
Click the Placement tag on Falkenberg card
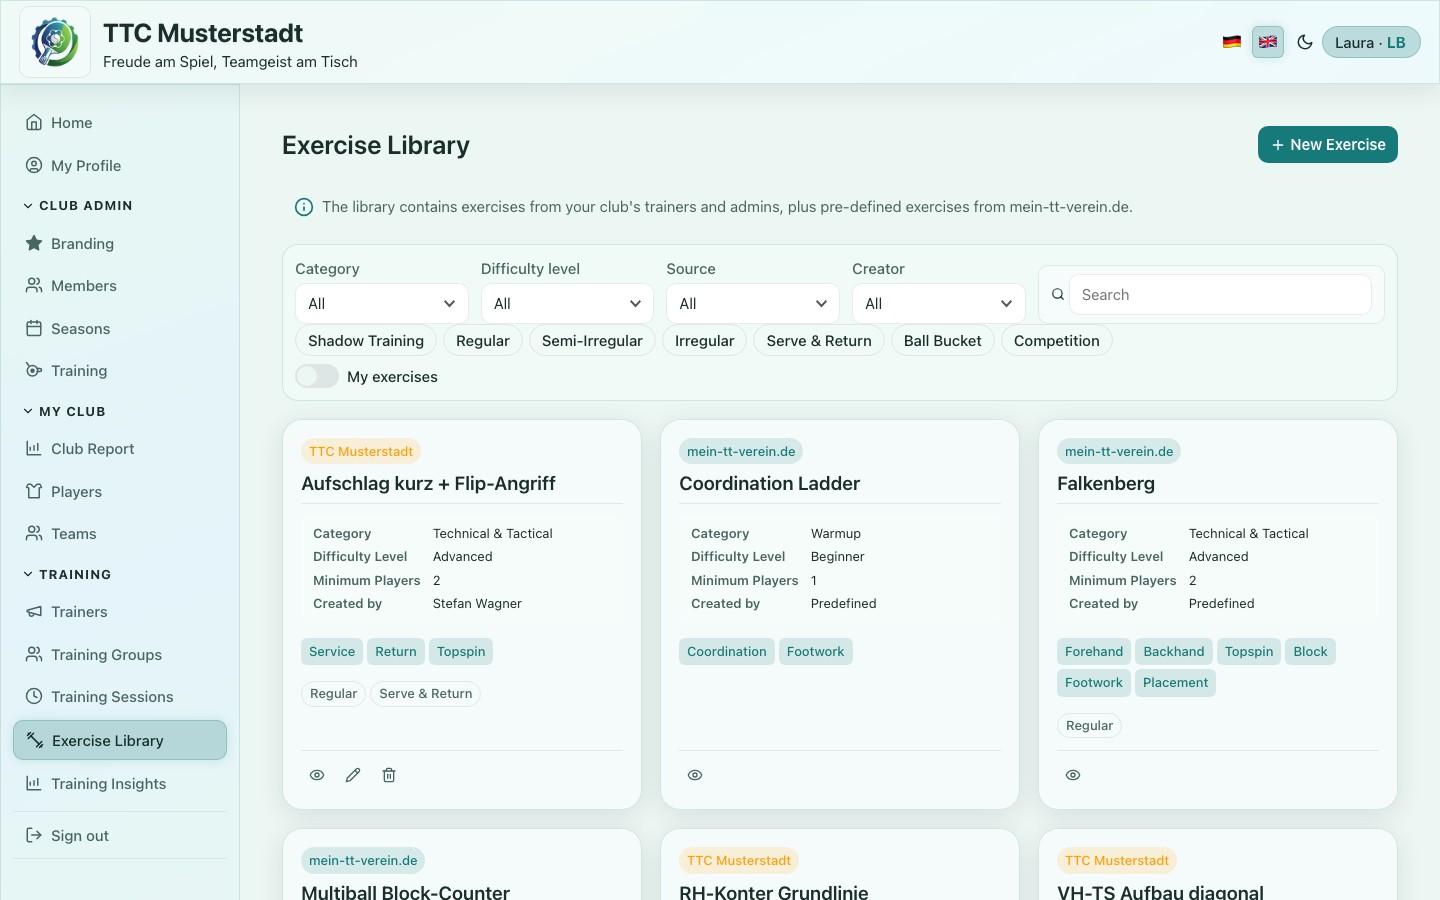pyautogui.click(x=1176, y=682)
